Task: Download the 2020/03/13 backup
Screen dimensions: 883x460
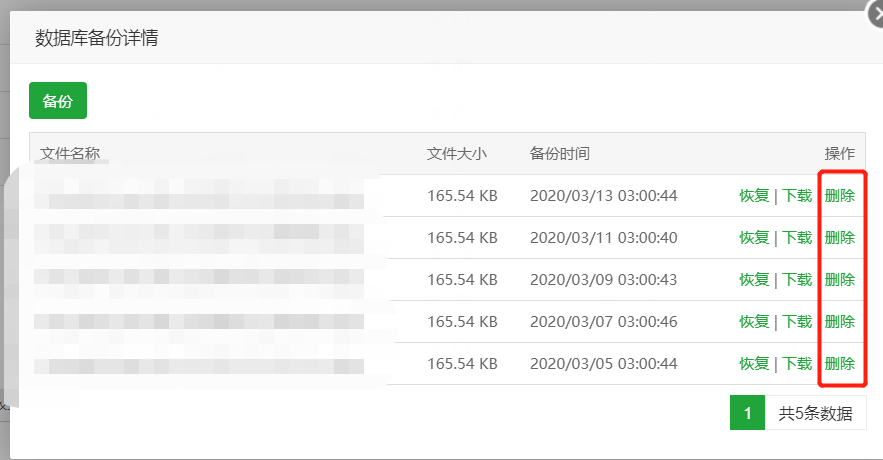Action: 797,196
